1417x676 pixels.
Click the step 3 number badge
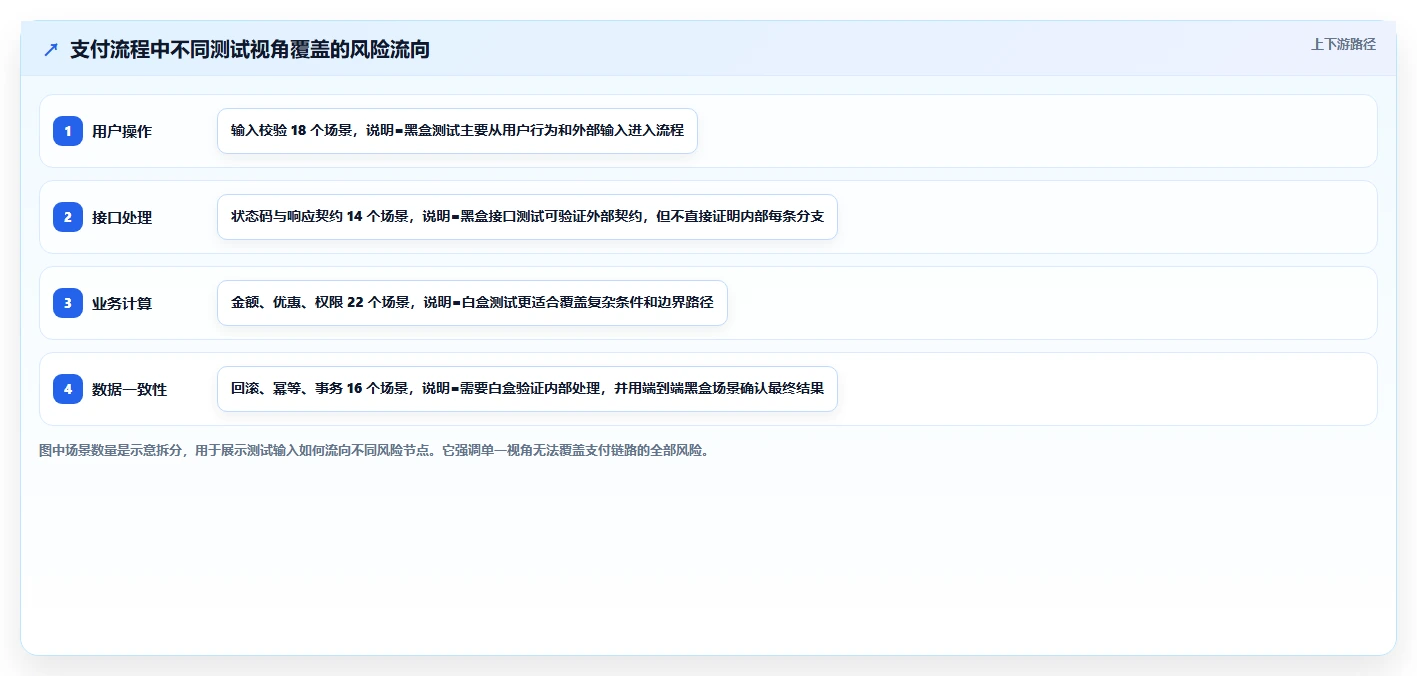pos(68,303)
